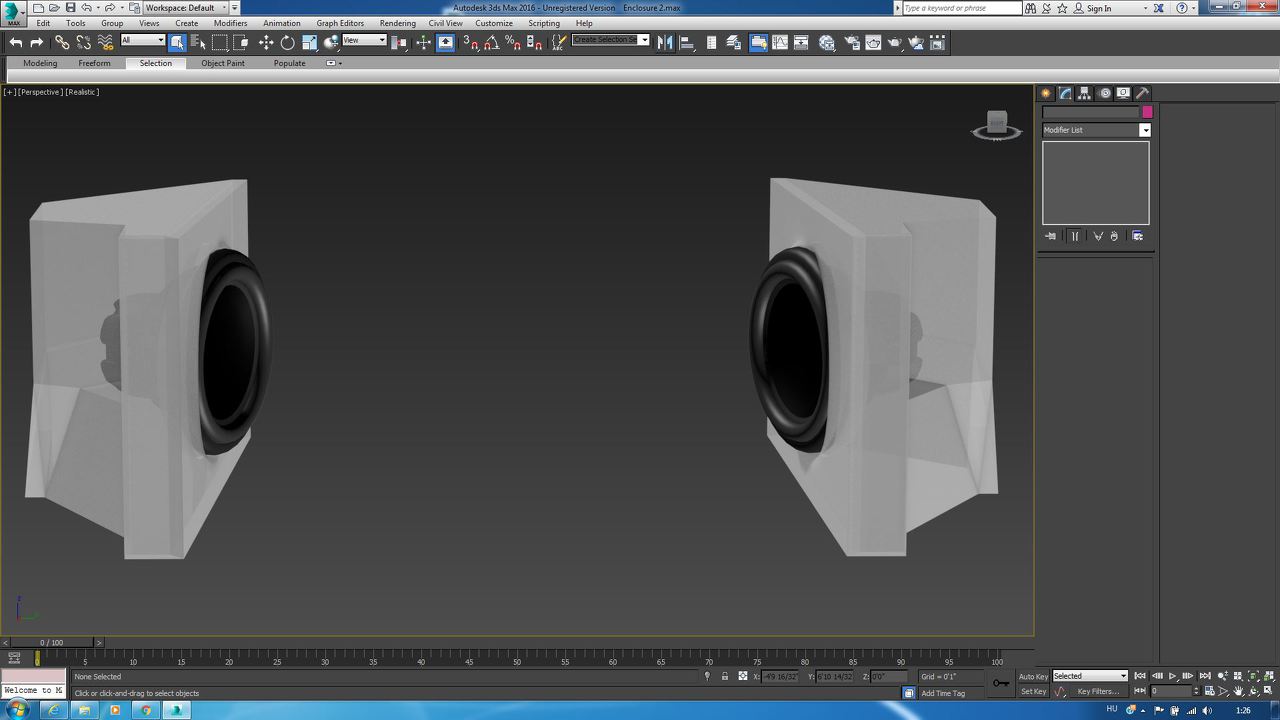
Task: Switch to the Object Paint tab
Action: pyautogui.click(x=222, y=63)
